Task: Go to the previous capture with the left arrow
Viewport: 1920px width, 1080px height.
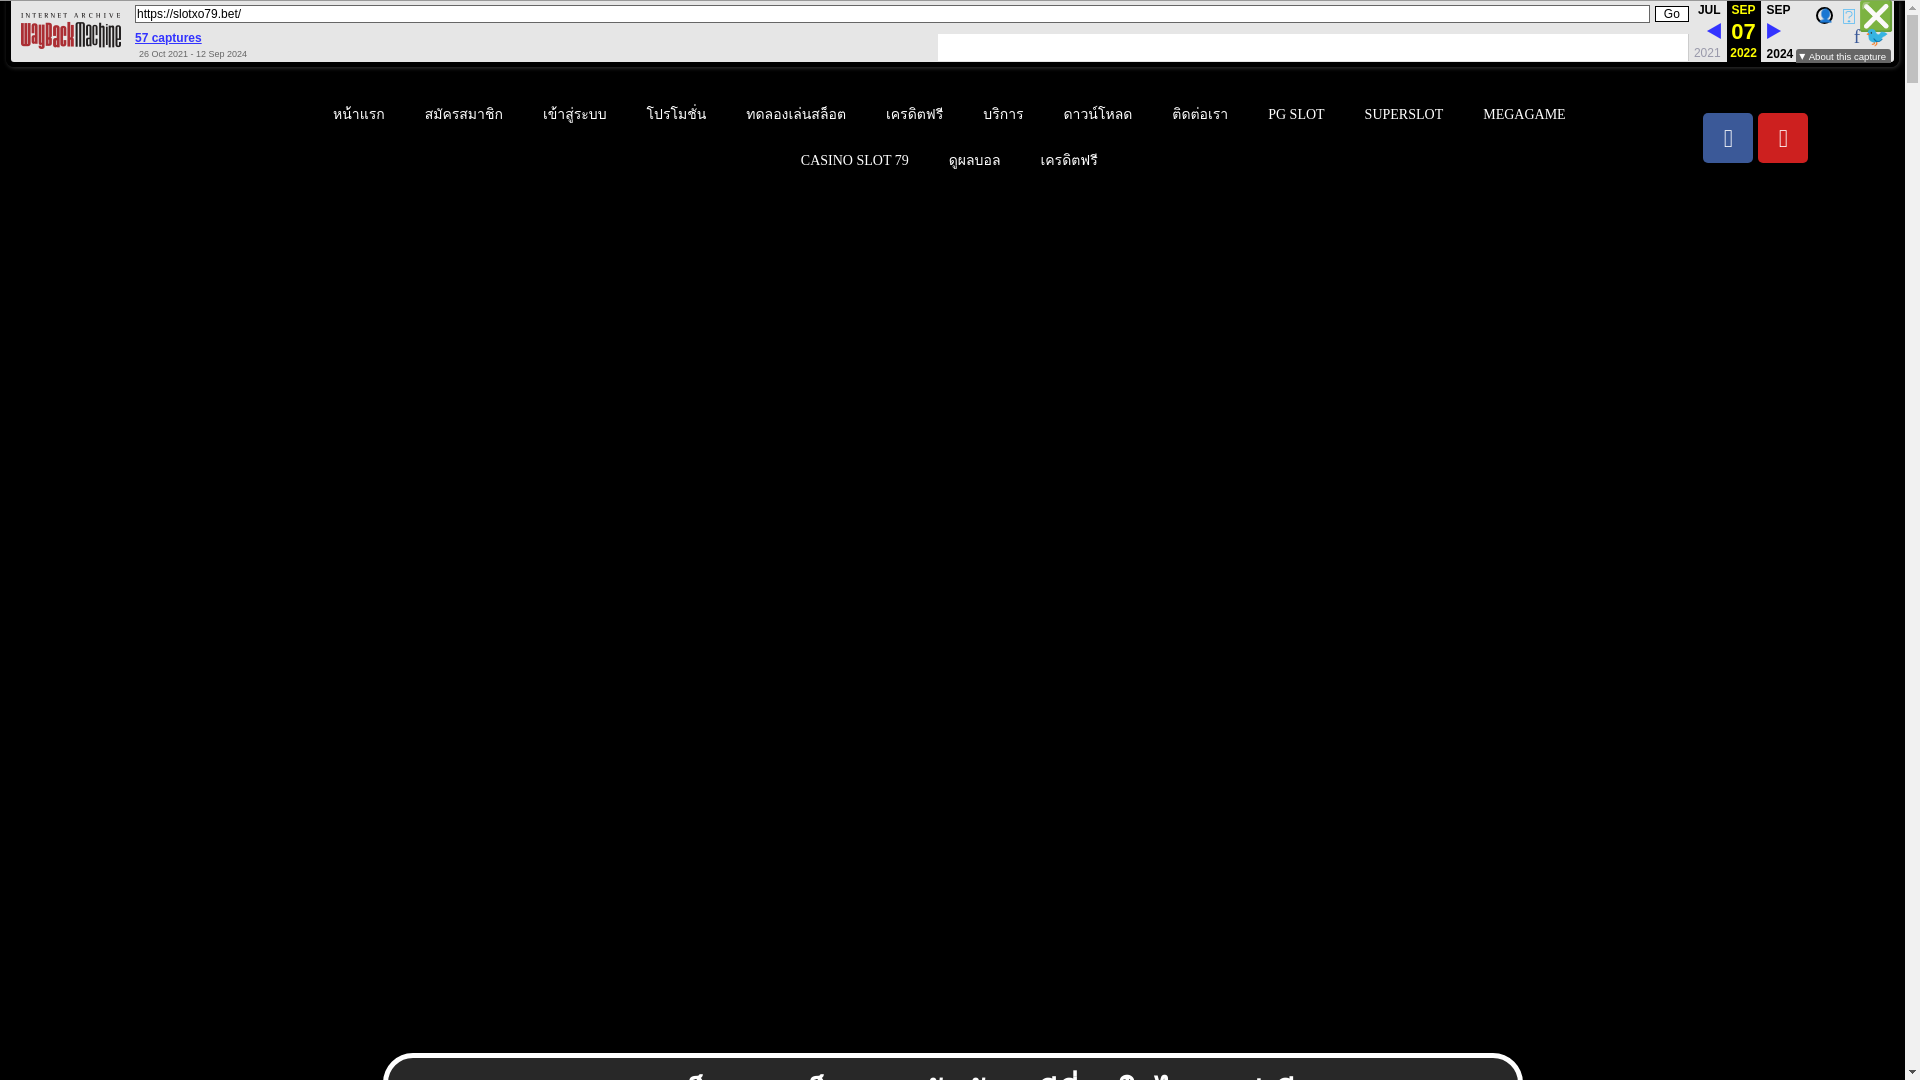Action: (x=1713, y=31)
